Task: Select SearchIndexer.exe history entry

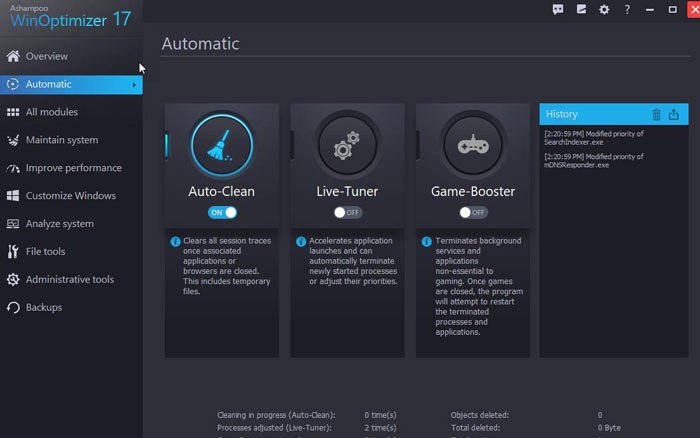Action: click(x=594, y=138)
